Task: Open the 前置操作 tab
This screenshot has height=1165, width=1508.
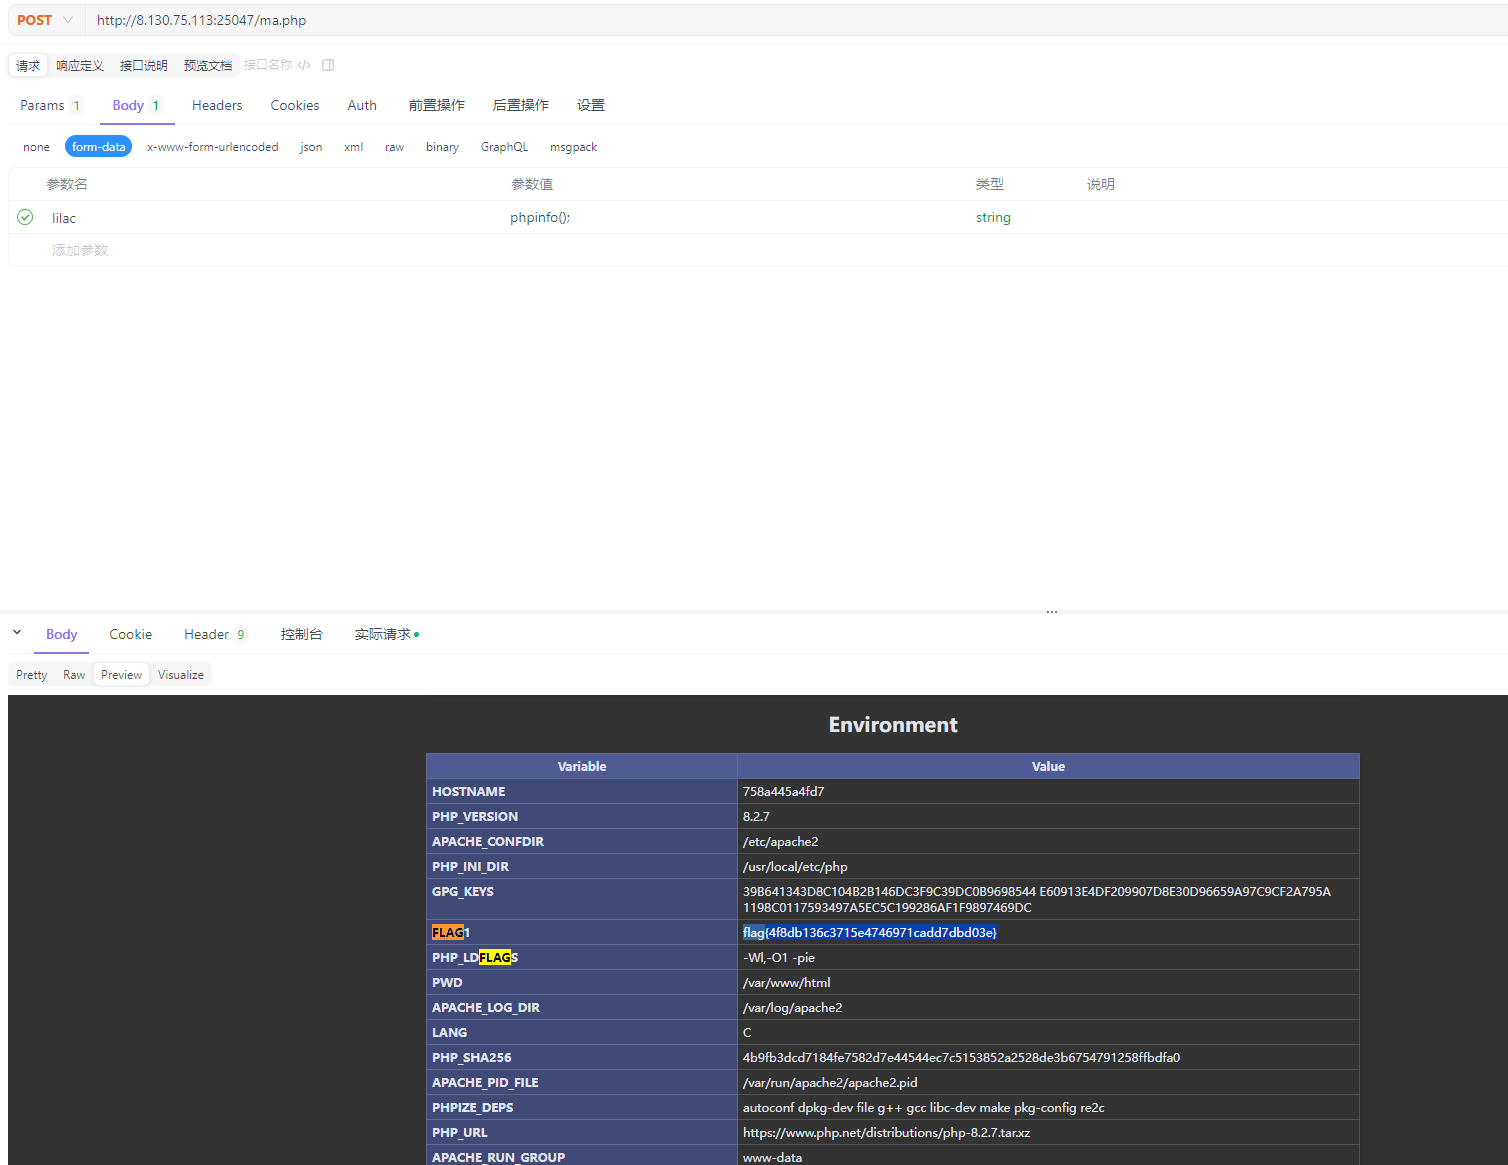Action: pyautogui.click(x=436, y=105)
